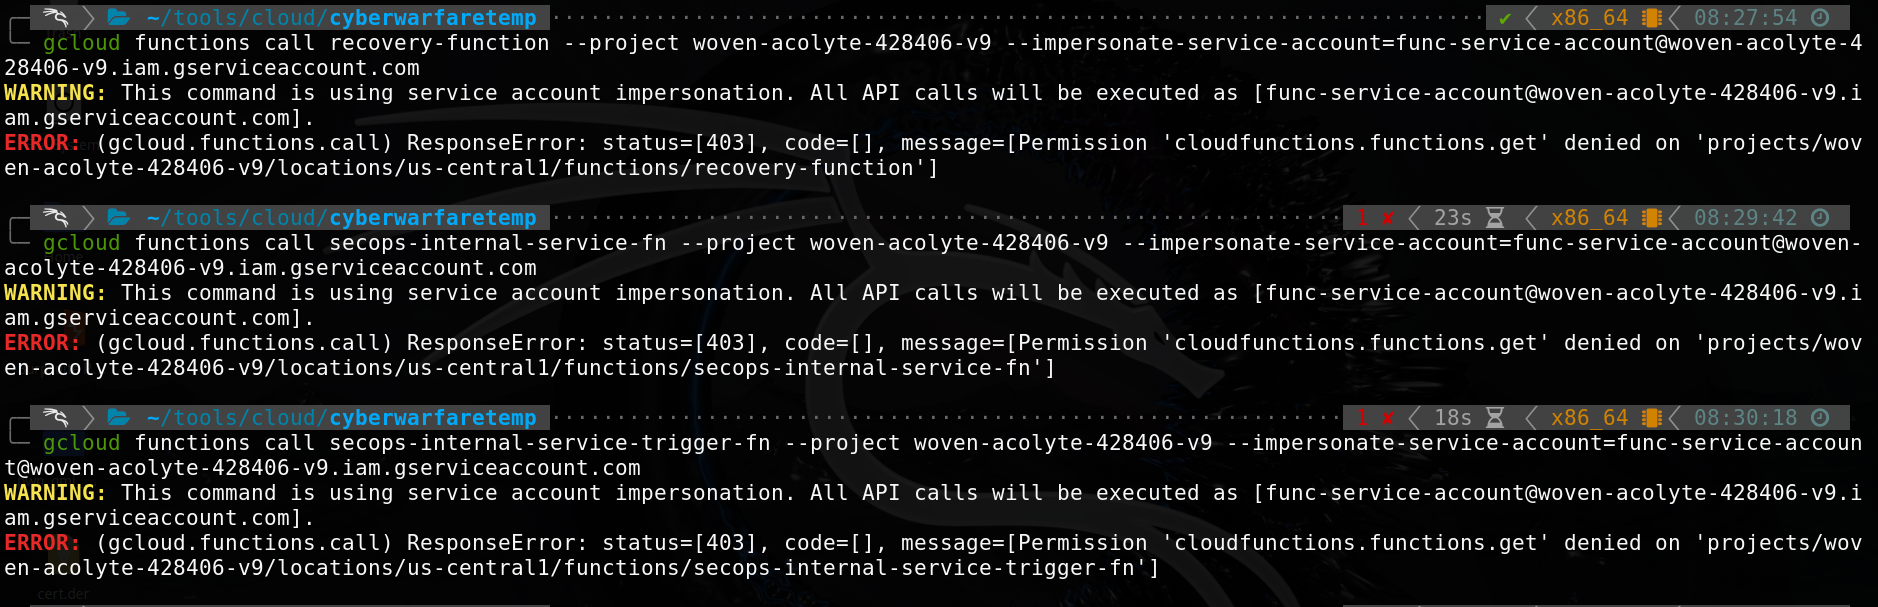Screen dimensions: 1878x607
Task: Click the first yellow WARNING label
Action: click(x=55, y=93)
